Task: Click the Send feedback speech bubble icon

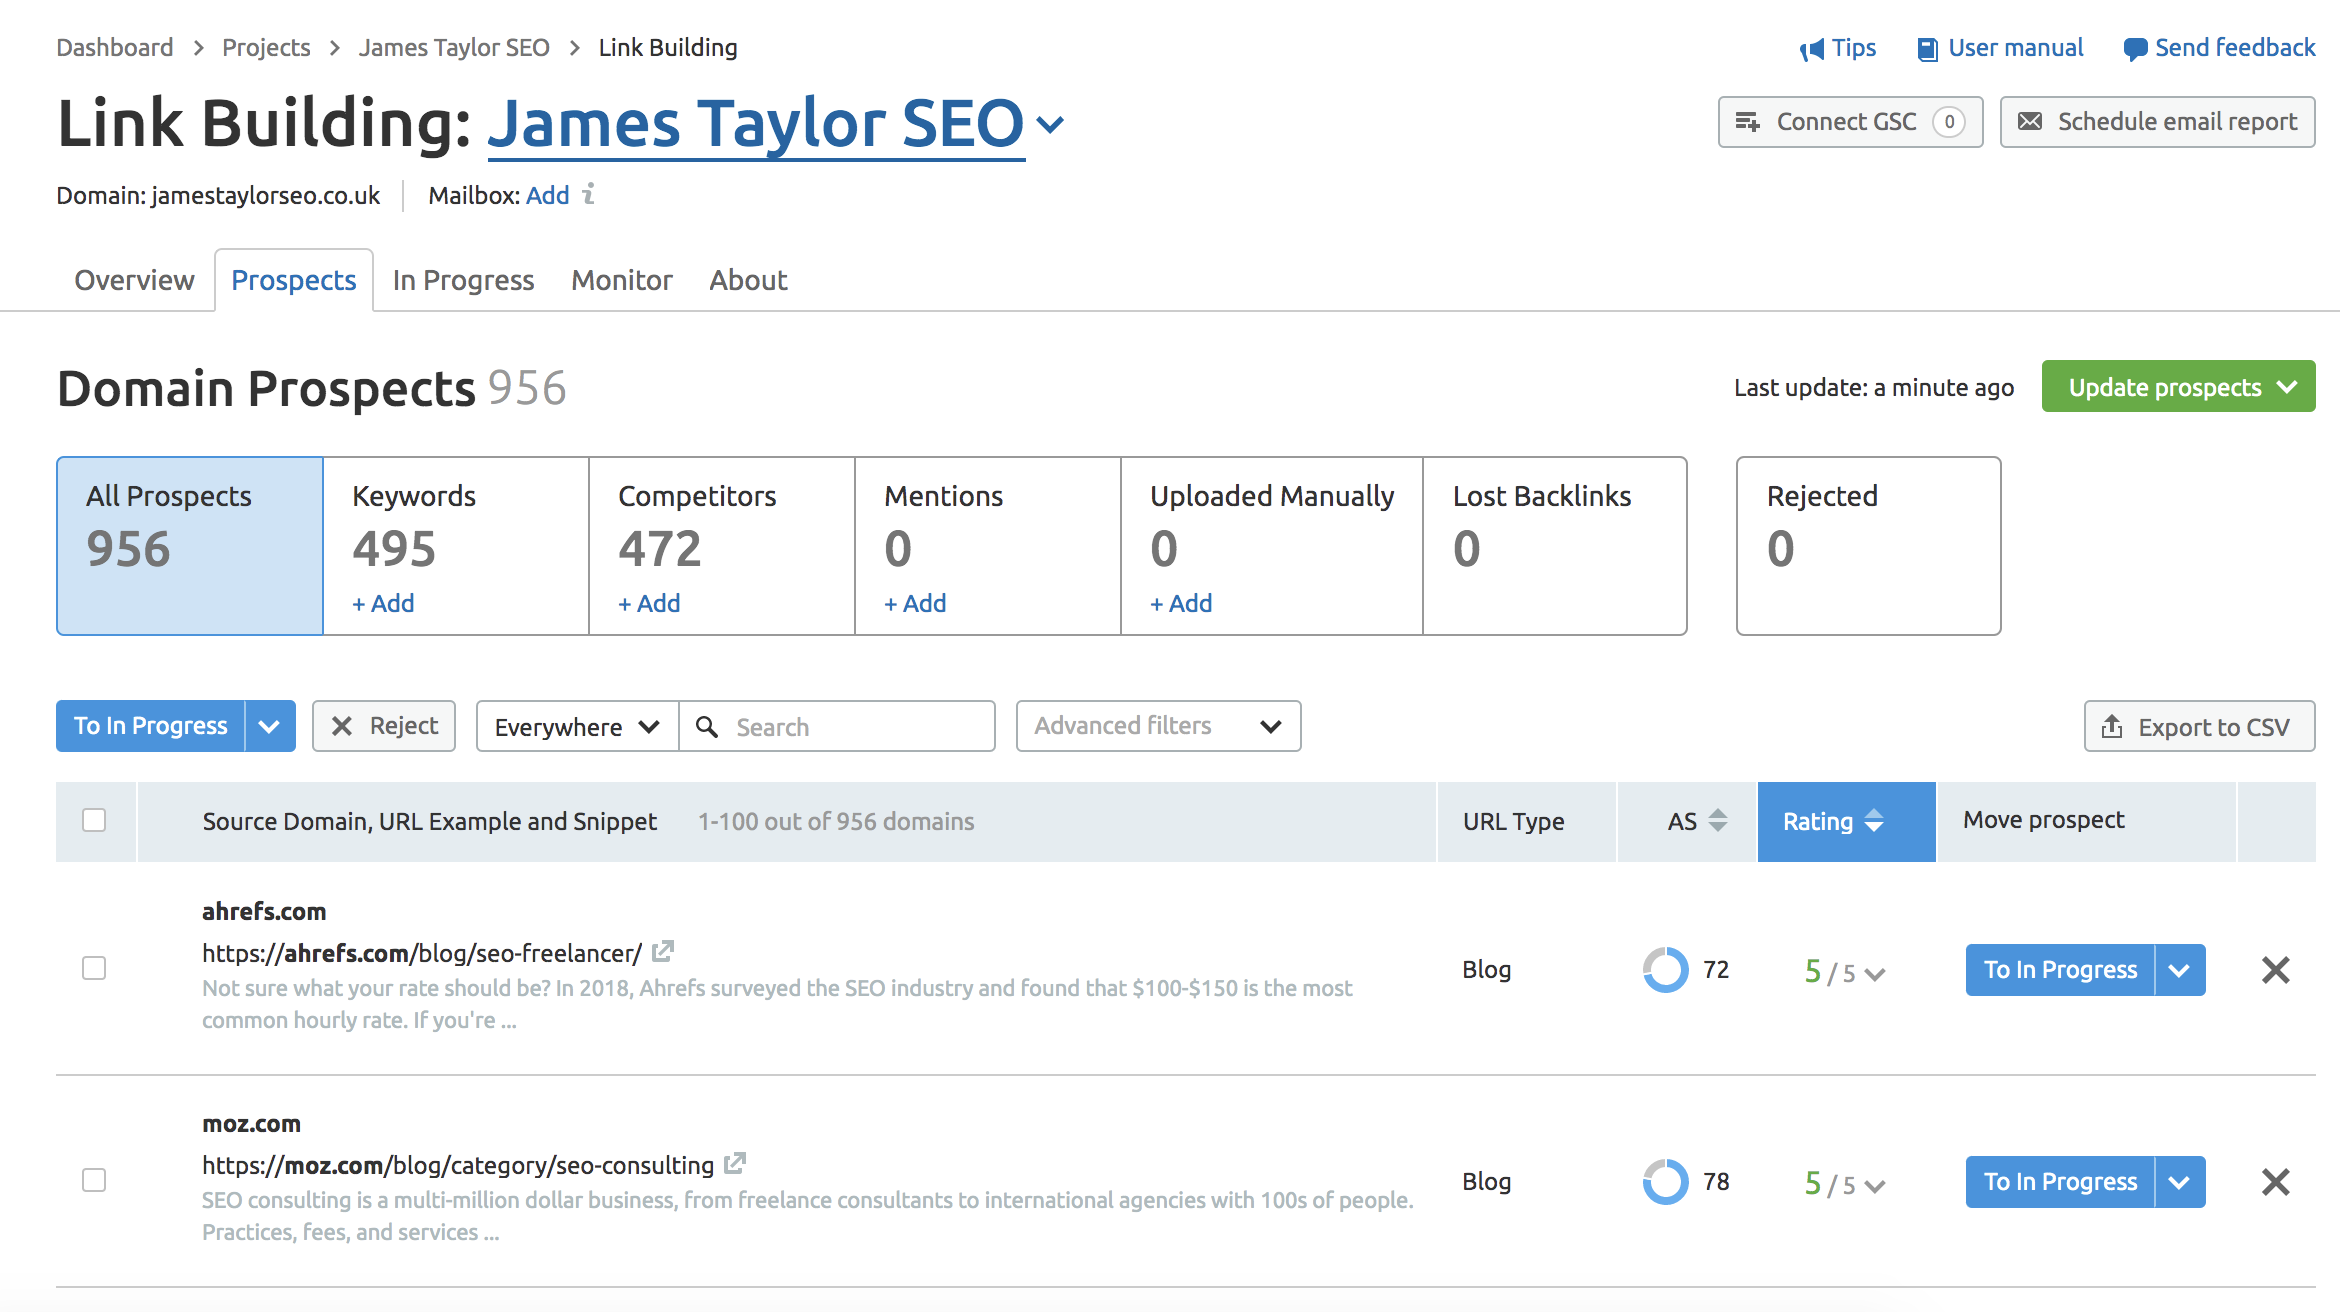Action: pos(2135,49)
